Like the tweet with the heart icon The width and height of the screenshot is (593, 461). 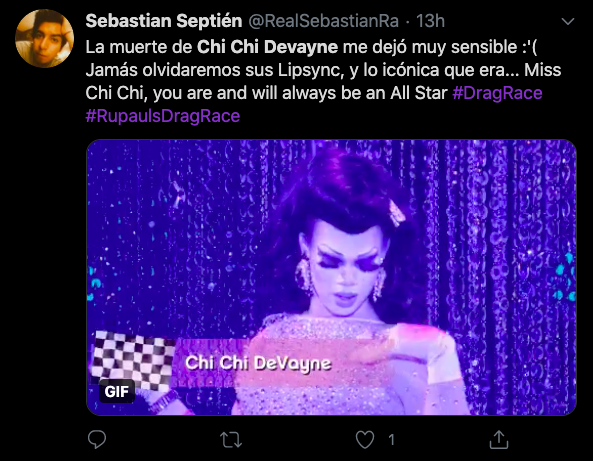tap(365, 440)
